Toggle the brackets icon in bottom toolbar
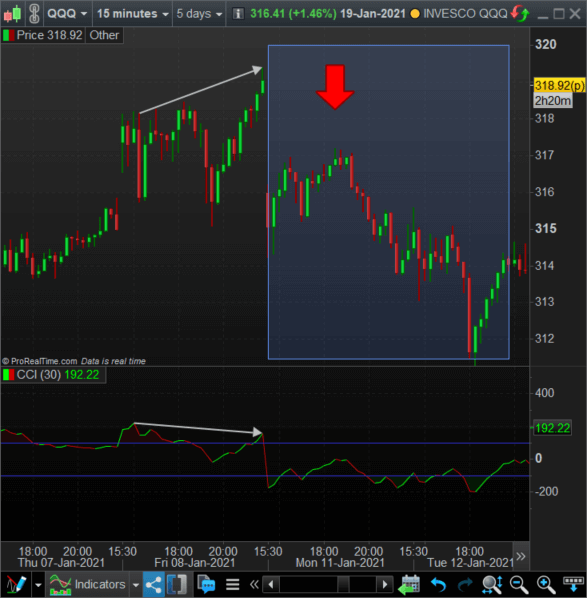587x598 pixels. point(177,584)
